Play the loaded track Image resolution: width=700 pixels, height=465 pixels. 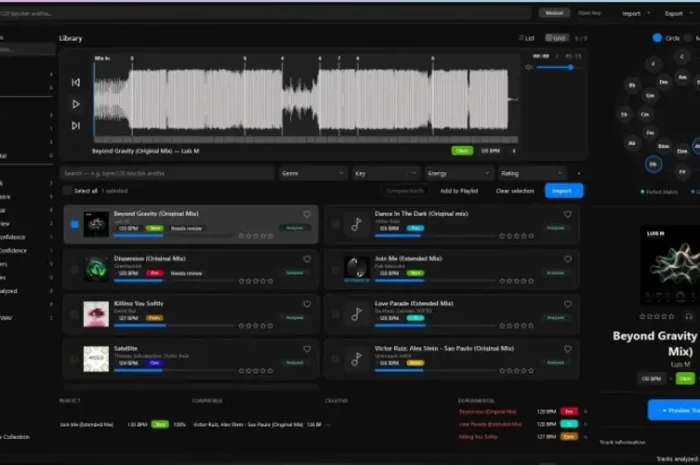coord(76,104)
